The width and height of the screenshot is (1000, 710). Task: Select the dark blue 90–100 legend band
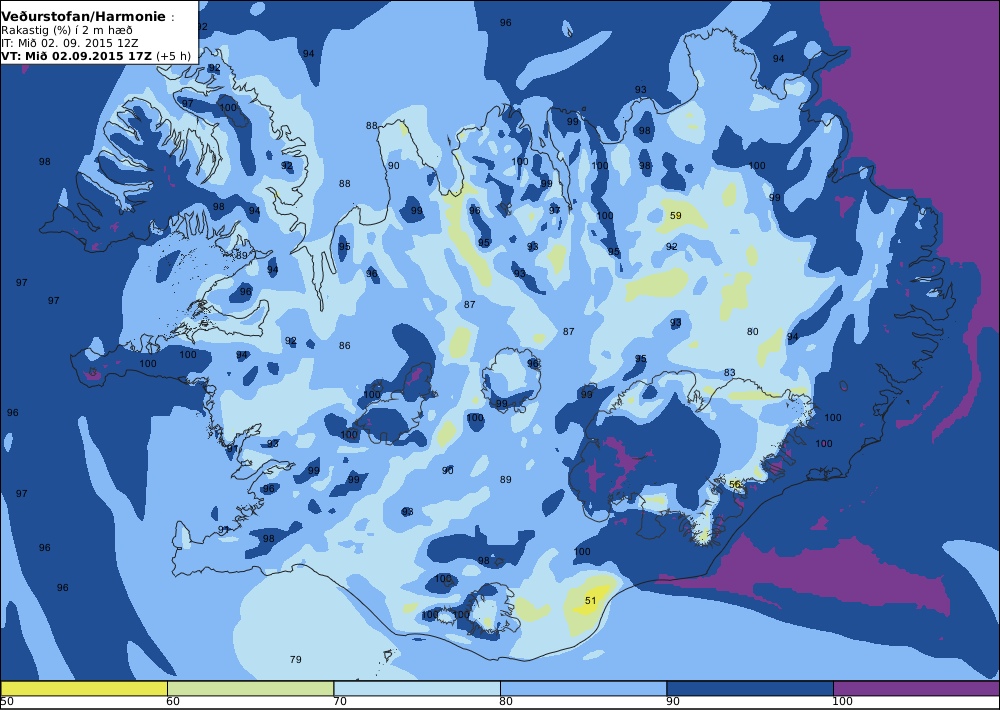pos(749,688)
